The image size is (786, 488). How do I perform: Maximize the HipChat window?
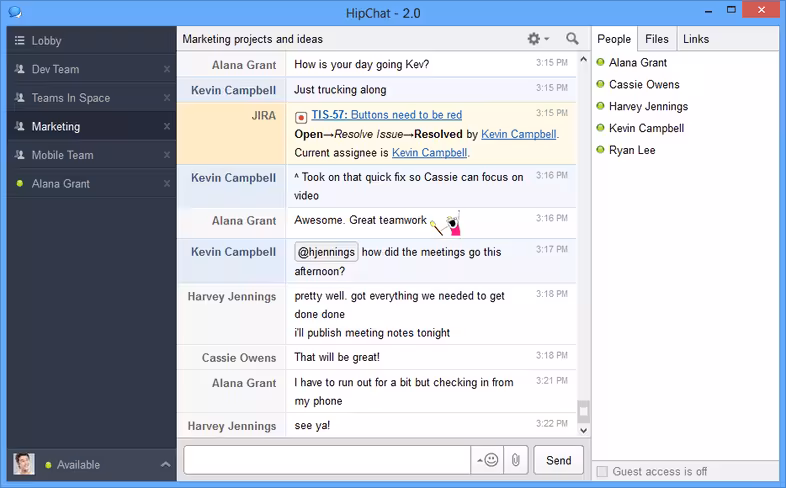[731, 10]
